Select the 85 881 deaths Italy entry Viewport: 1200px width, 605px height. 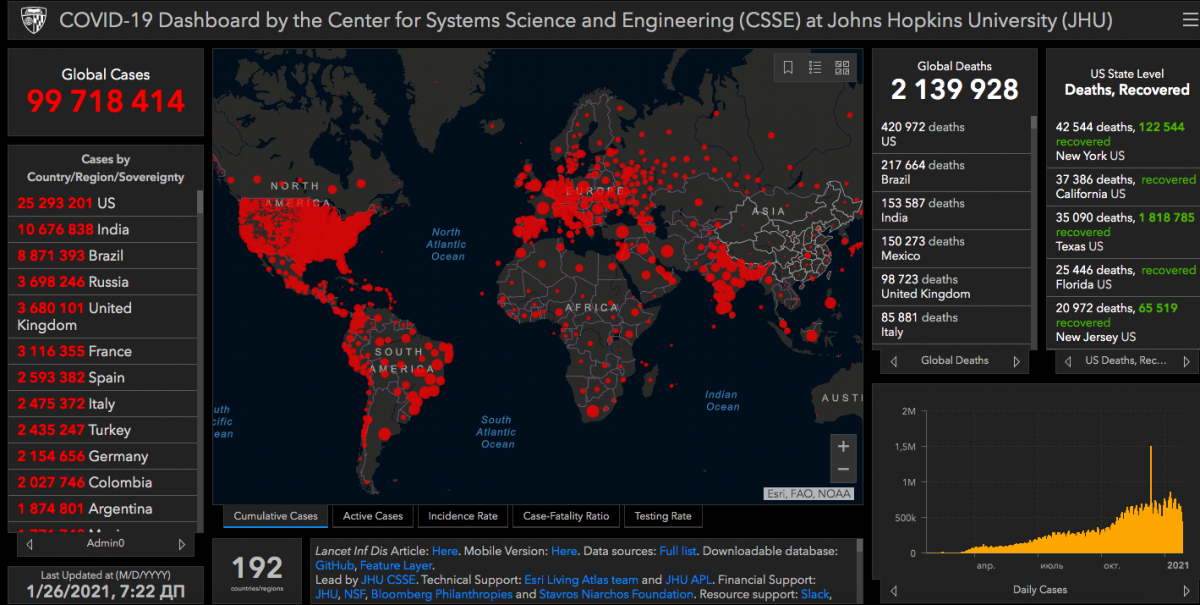pos(952,324)
